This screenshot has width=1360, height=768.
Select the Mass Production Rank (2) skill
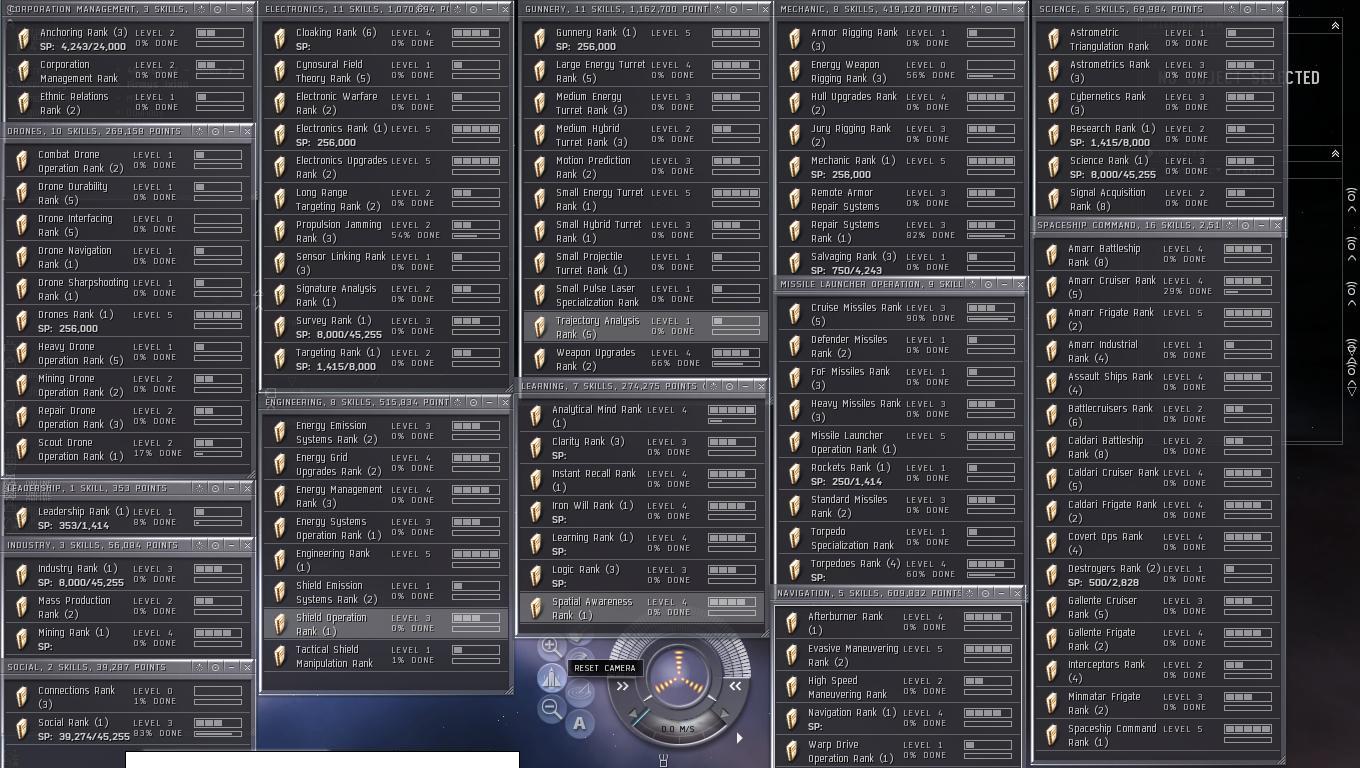(128, 607)
